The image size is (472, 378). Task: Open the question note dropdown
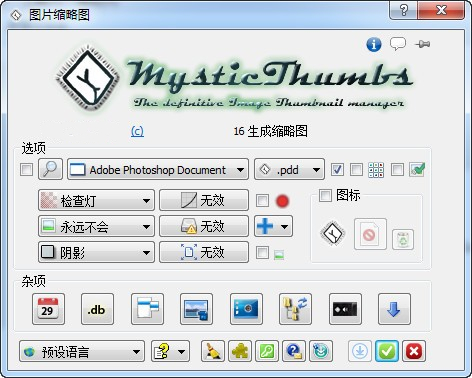tap(170, 351)
